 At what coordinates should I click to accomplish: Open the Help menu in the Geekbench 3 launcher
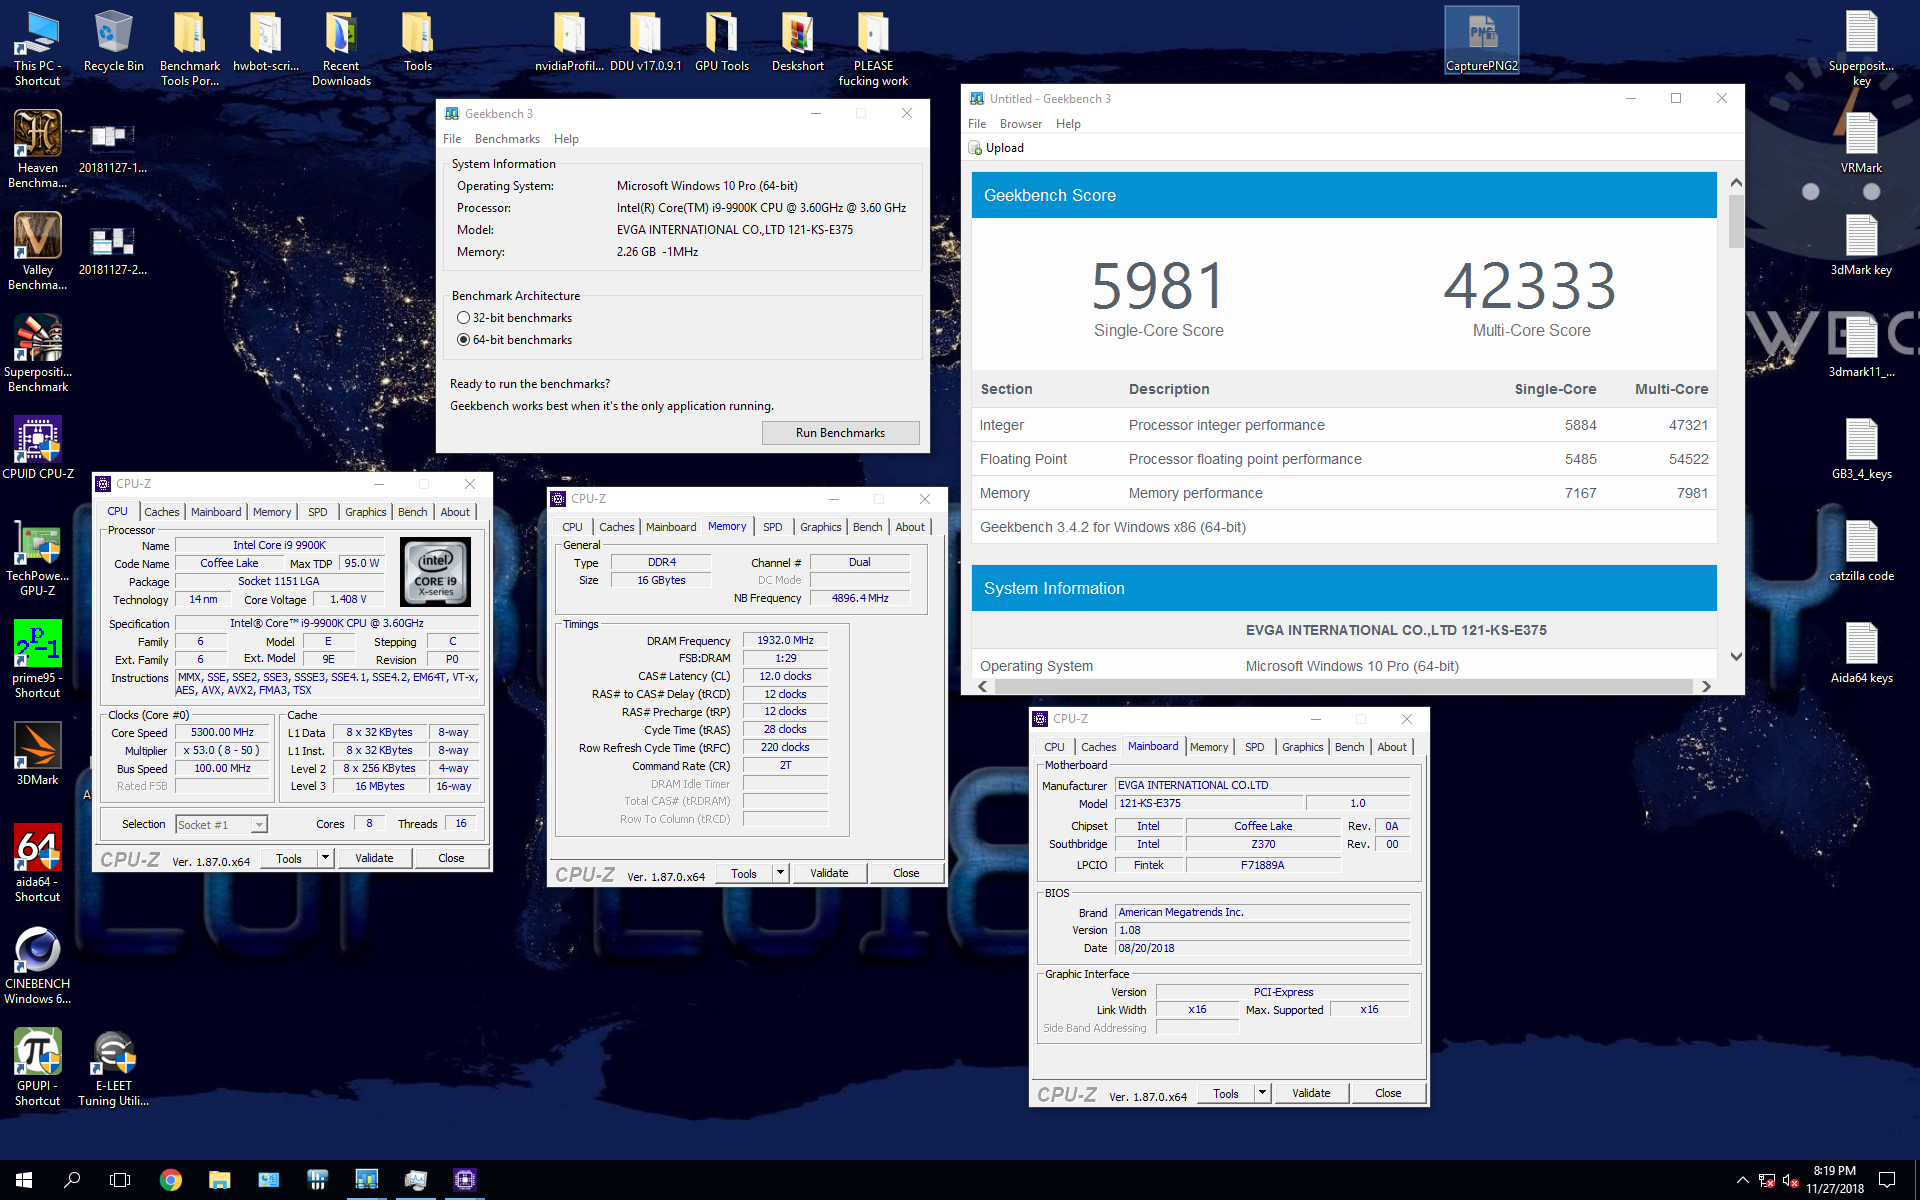click(x=566, y=139)
